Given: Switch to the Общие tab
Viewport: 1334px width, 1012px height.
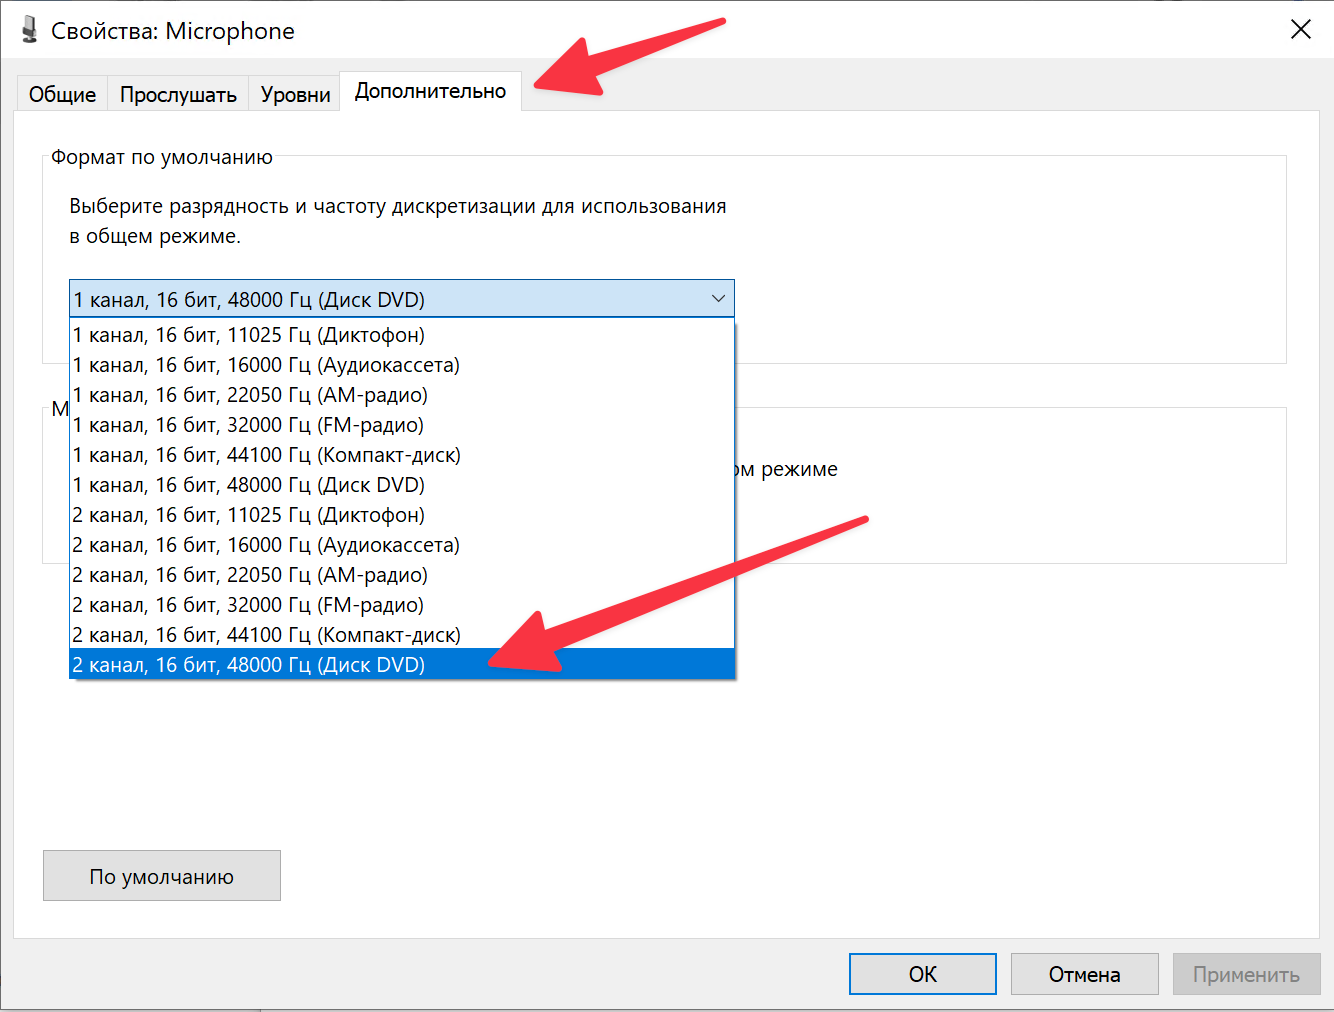Looking at the screenshot, I should 62,94.
